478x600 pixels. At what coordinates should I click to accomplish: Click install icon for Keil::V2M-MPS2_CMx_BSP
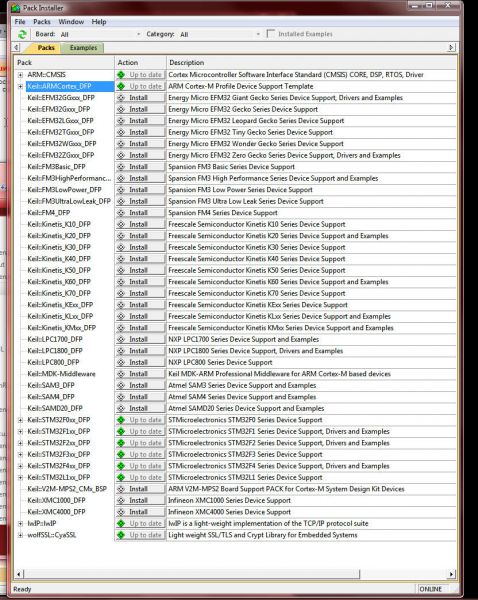[x=121, y=489]
